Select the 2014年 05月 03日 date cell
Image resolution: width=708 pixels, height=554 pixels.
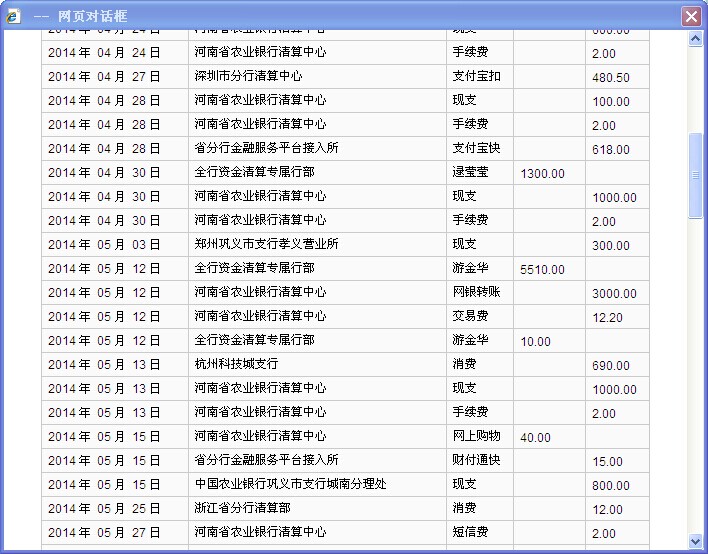[104, 244]
